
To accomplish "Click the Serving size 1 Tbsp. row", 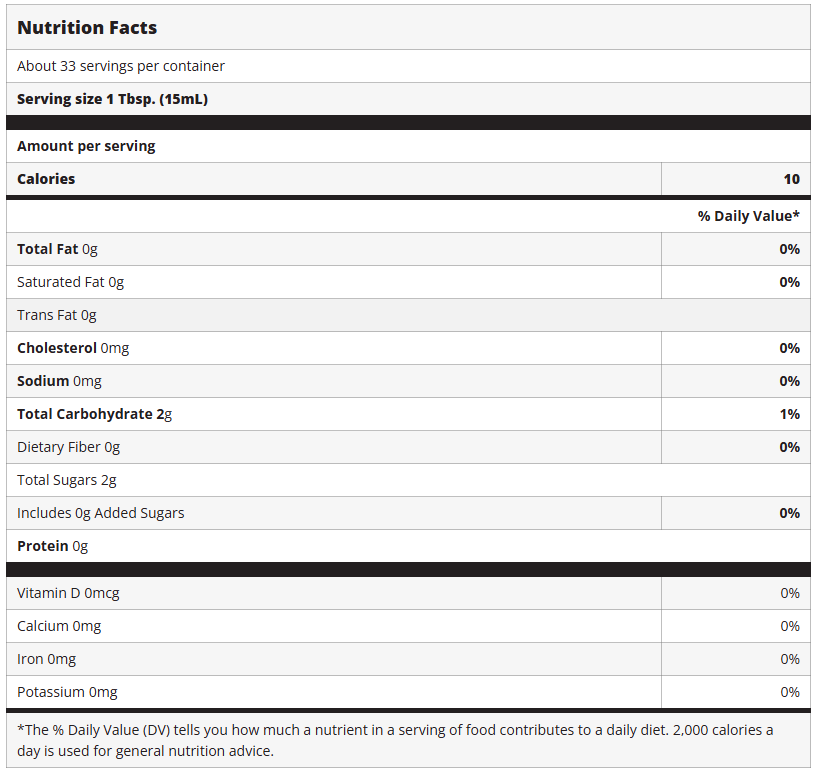I will (112, 99).
